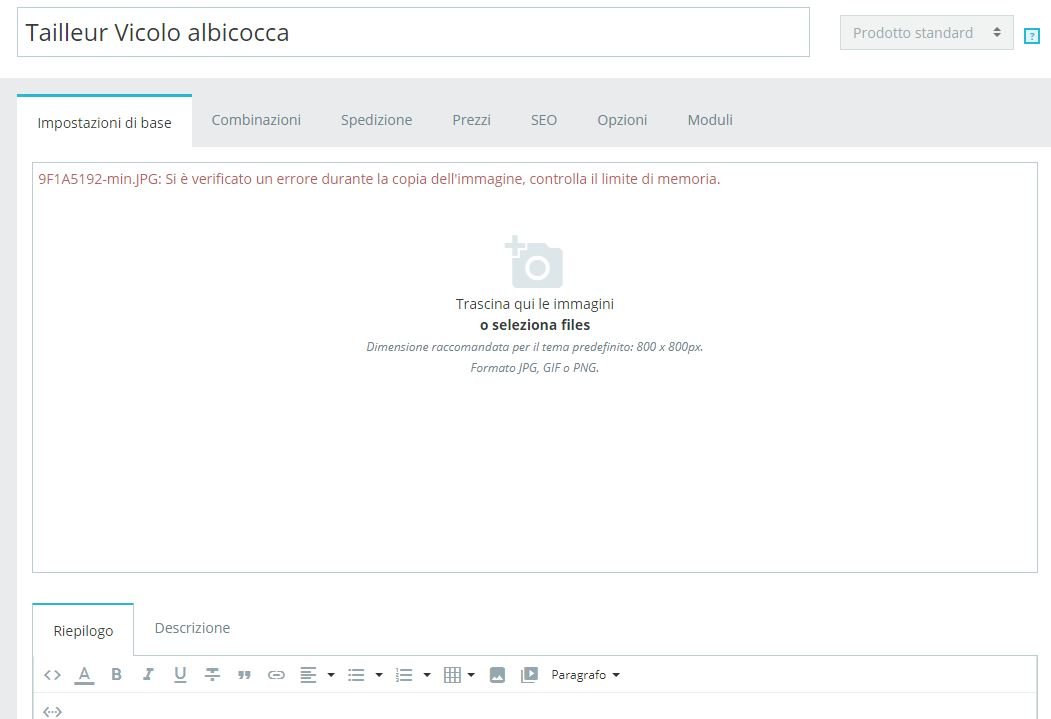Toggle underline formatting
Screen dimensions: 1051x719
click(180, 675)
